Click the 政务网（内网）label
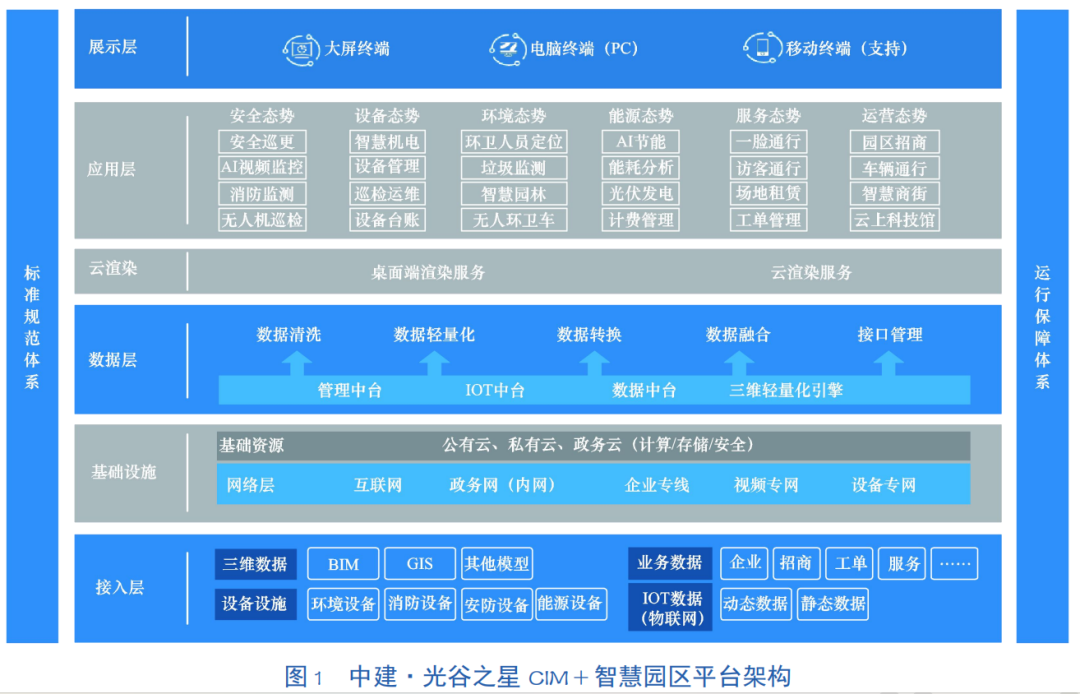 (502, 485)
